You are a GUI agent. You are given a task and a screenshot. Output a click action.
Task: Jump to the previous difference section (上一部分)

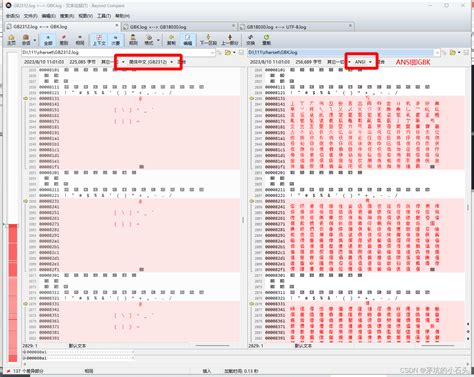pyautogui.click(x=230, y=40)
